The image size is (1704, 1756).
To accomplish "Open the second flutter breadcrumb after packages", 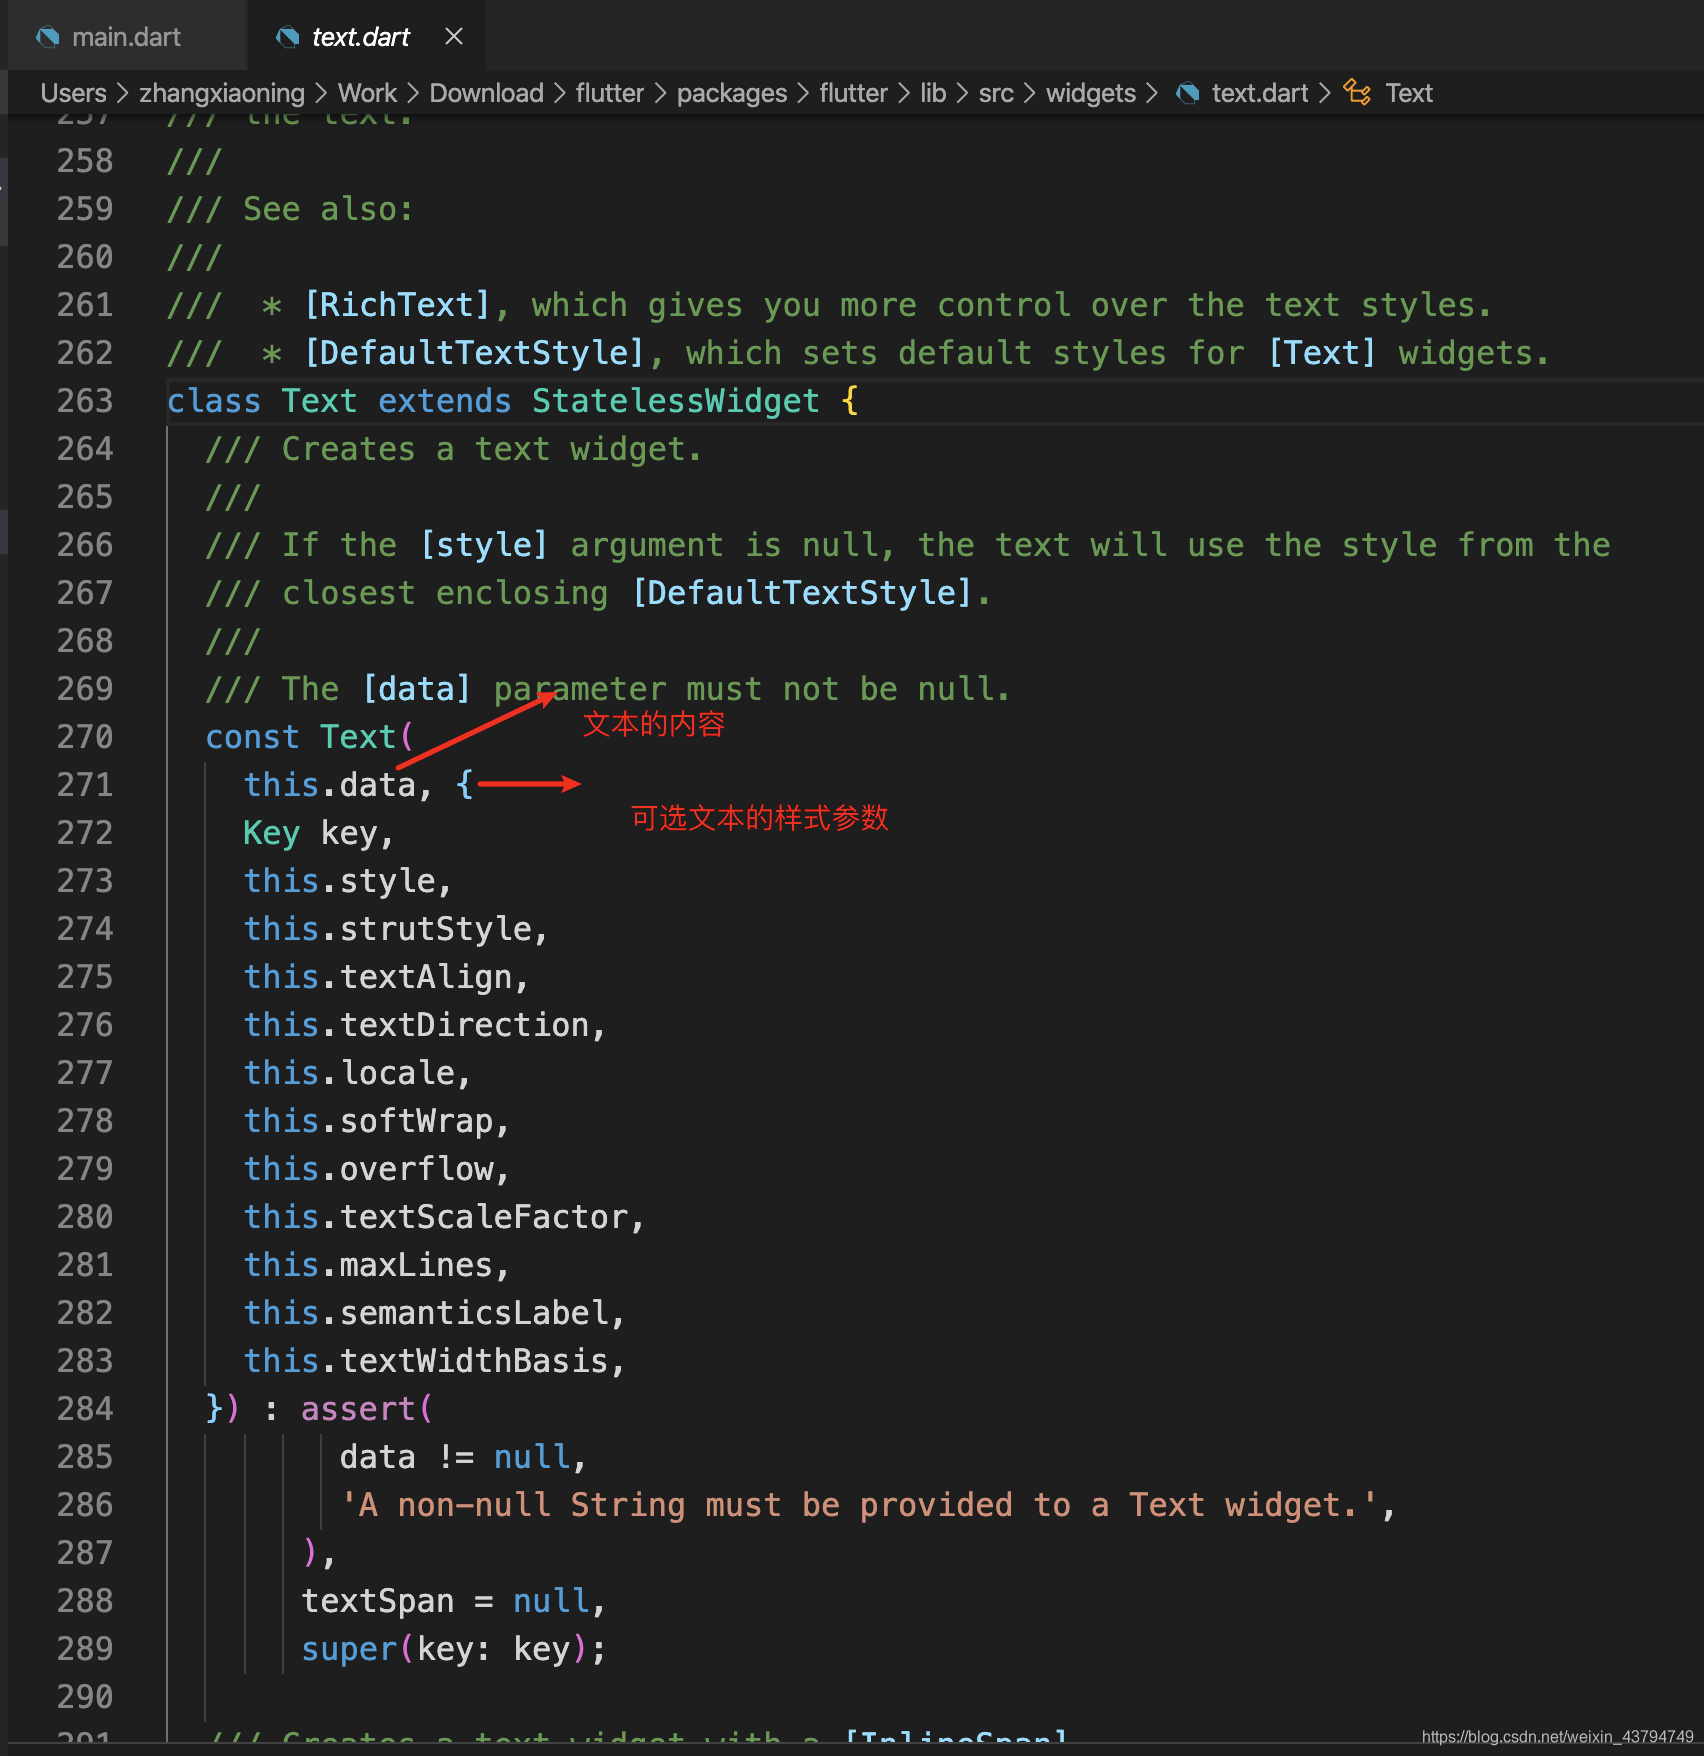I will [x=853, y=93].
